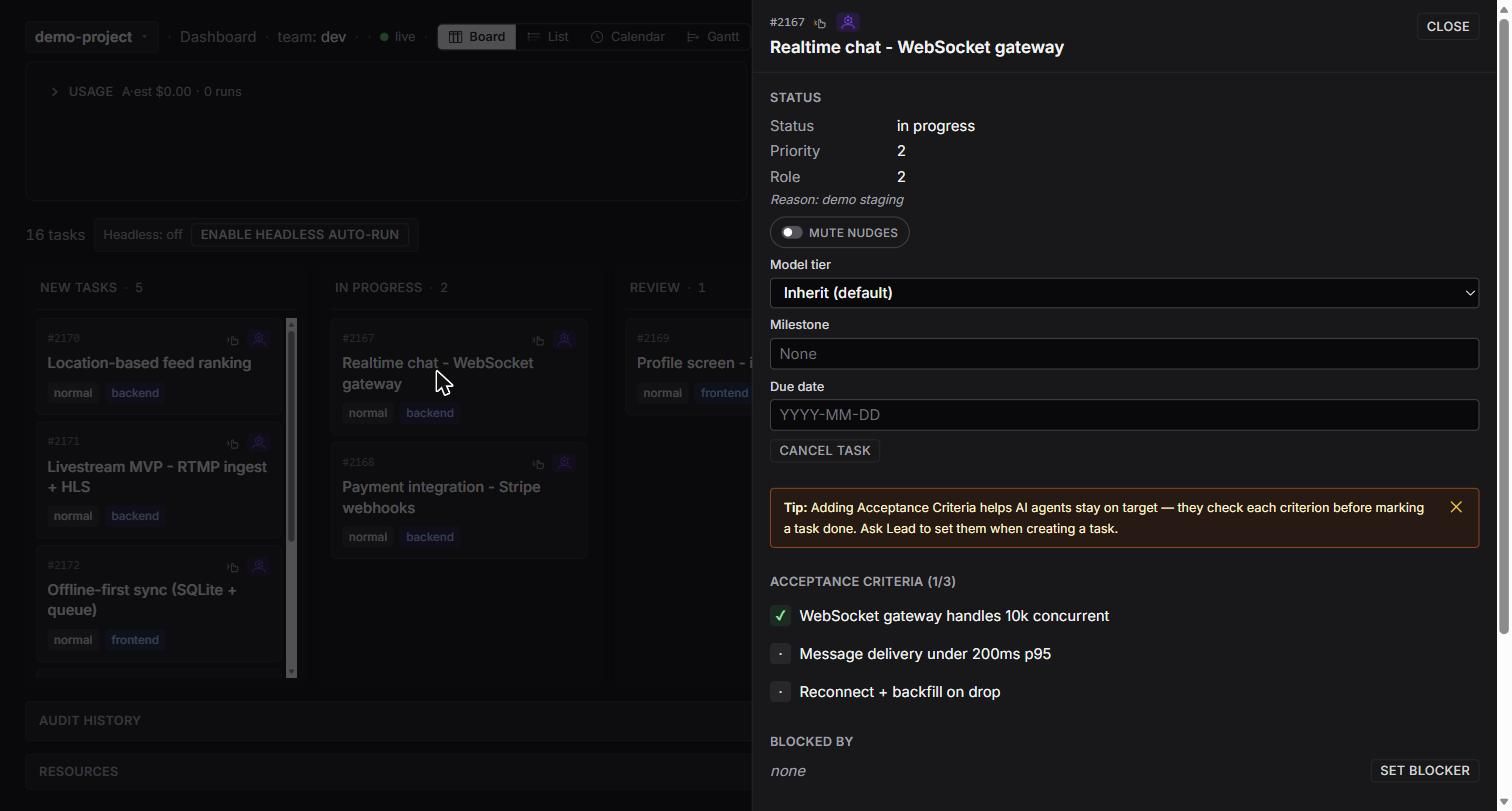Toggle the Mute Nudges switch

coord(792,232)
